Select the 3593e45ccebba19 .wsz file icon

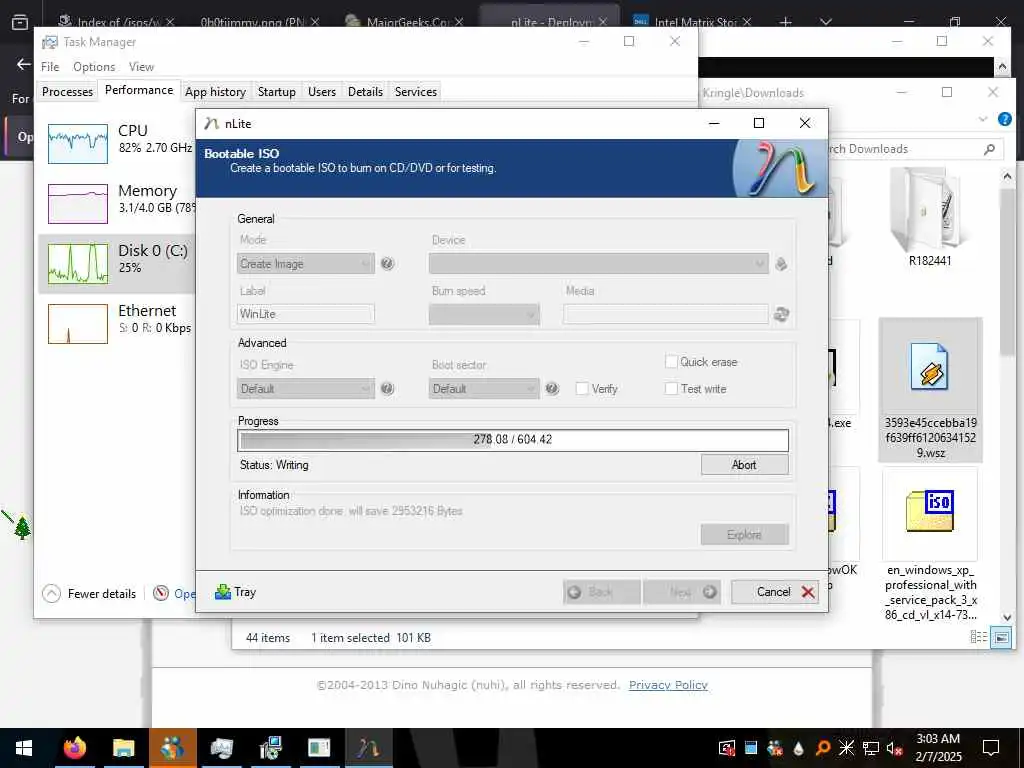pos(930,389)
